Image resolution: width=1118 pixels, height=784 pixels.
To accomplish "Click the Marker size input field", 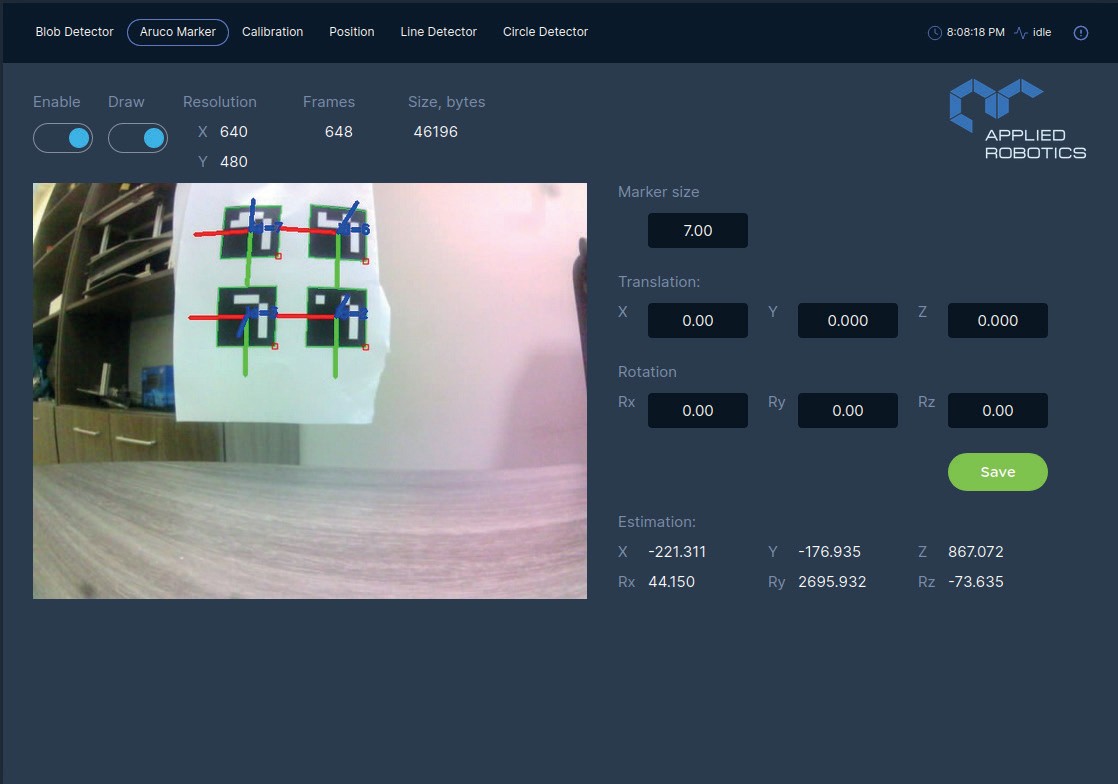I will (x=698, y=231).
